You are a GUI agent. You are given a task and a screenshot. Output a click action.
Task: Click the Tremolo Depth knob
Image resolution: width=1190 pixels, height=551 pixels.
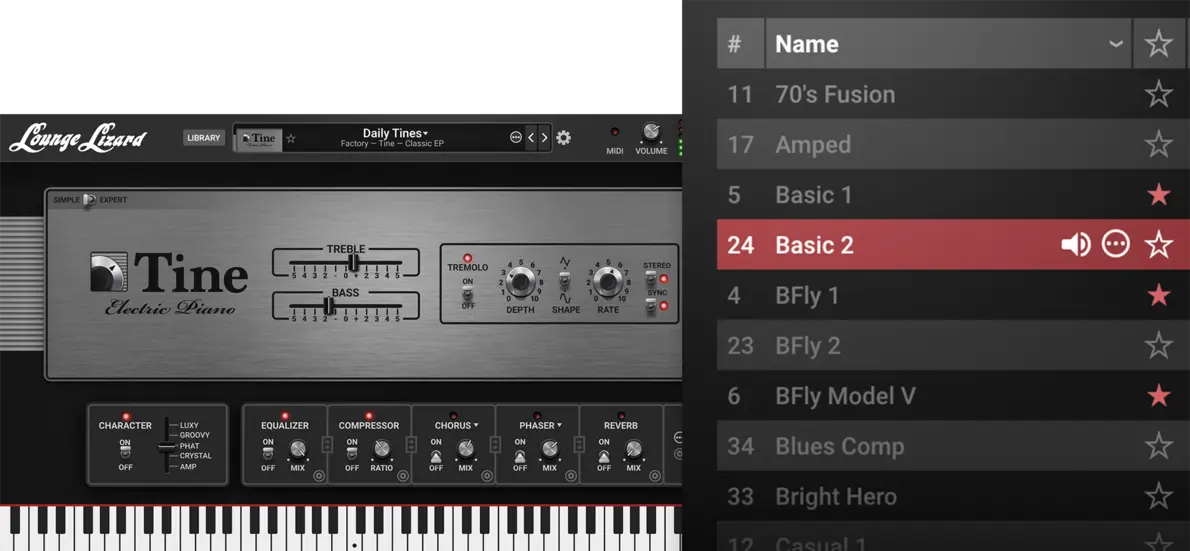coord(520,282)
